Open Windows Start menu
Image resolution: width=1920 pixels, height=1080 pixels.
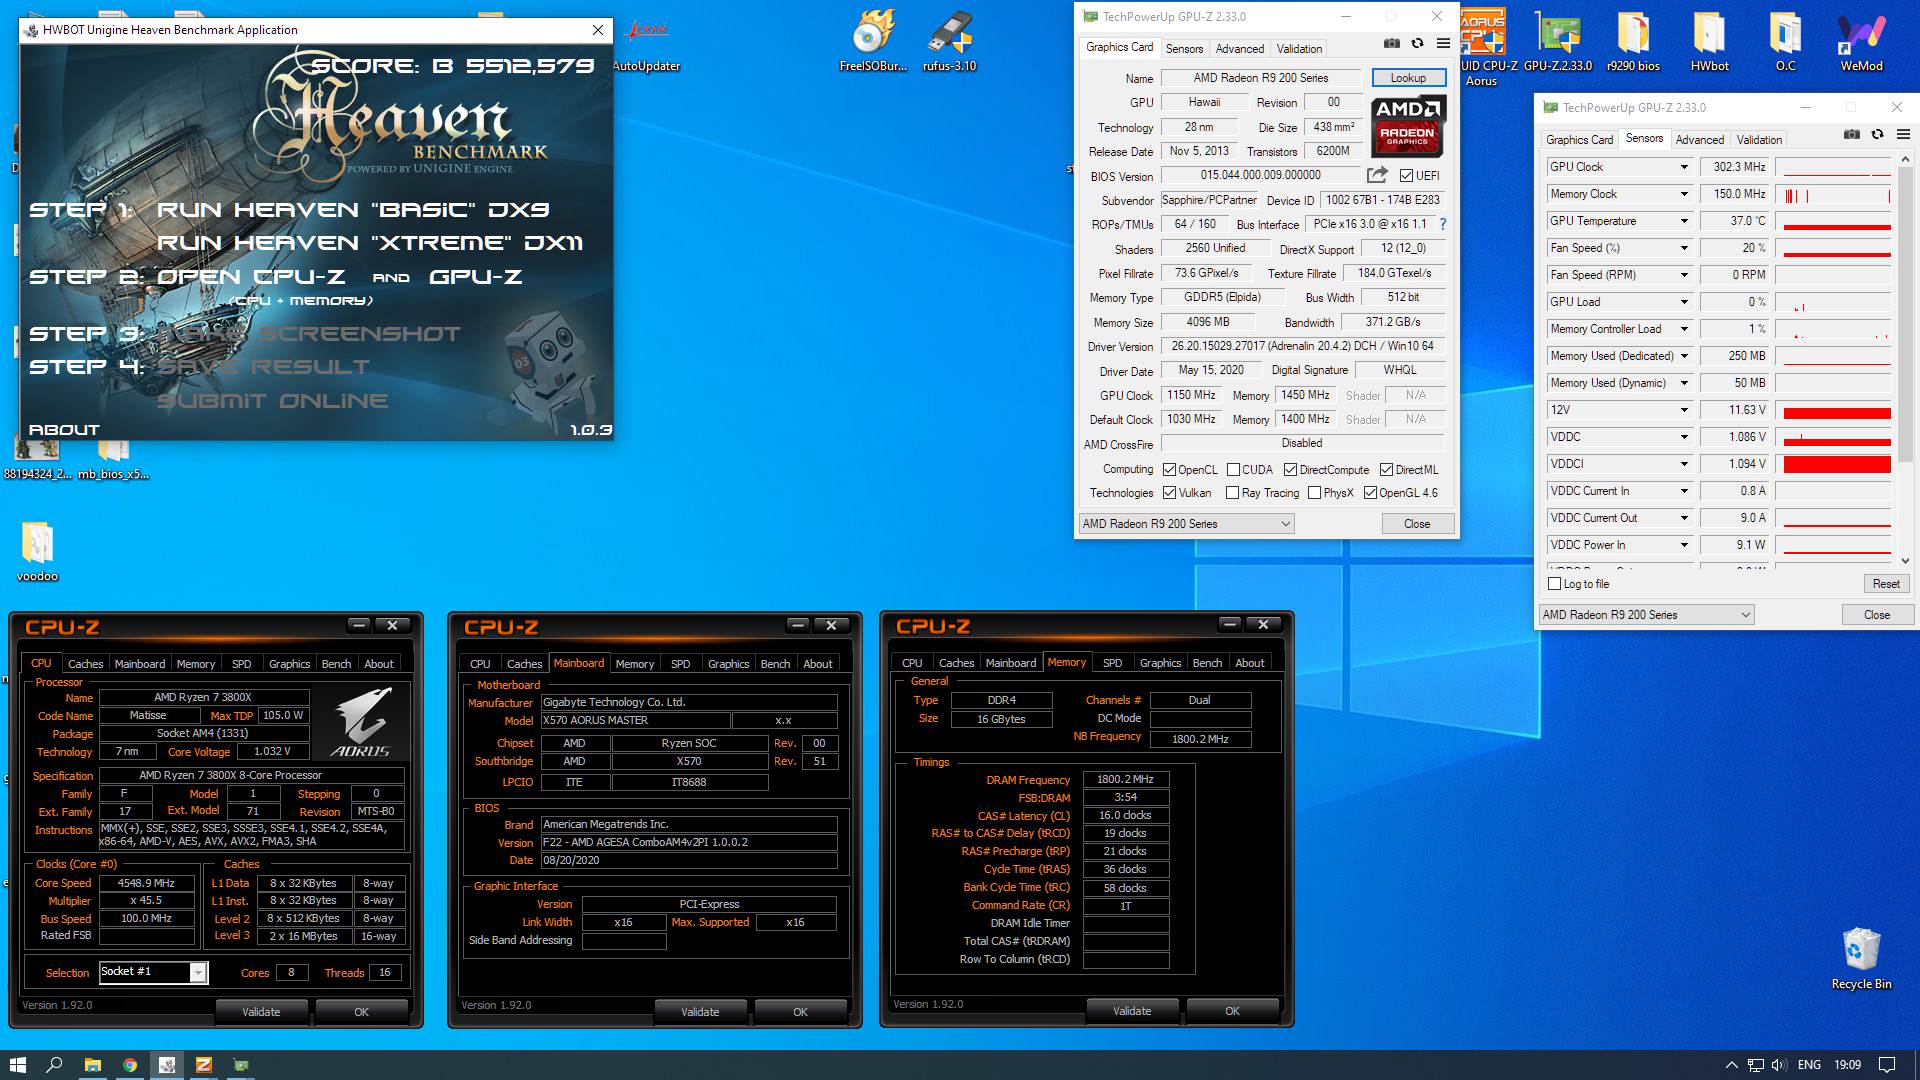coord(17,1065)
